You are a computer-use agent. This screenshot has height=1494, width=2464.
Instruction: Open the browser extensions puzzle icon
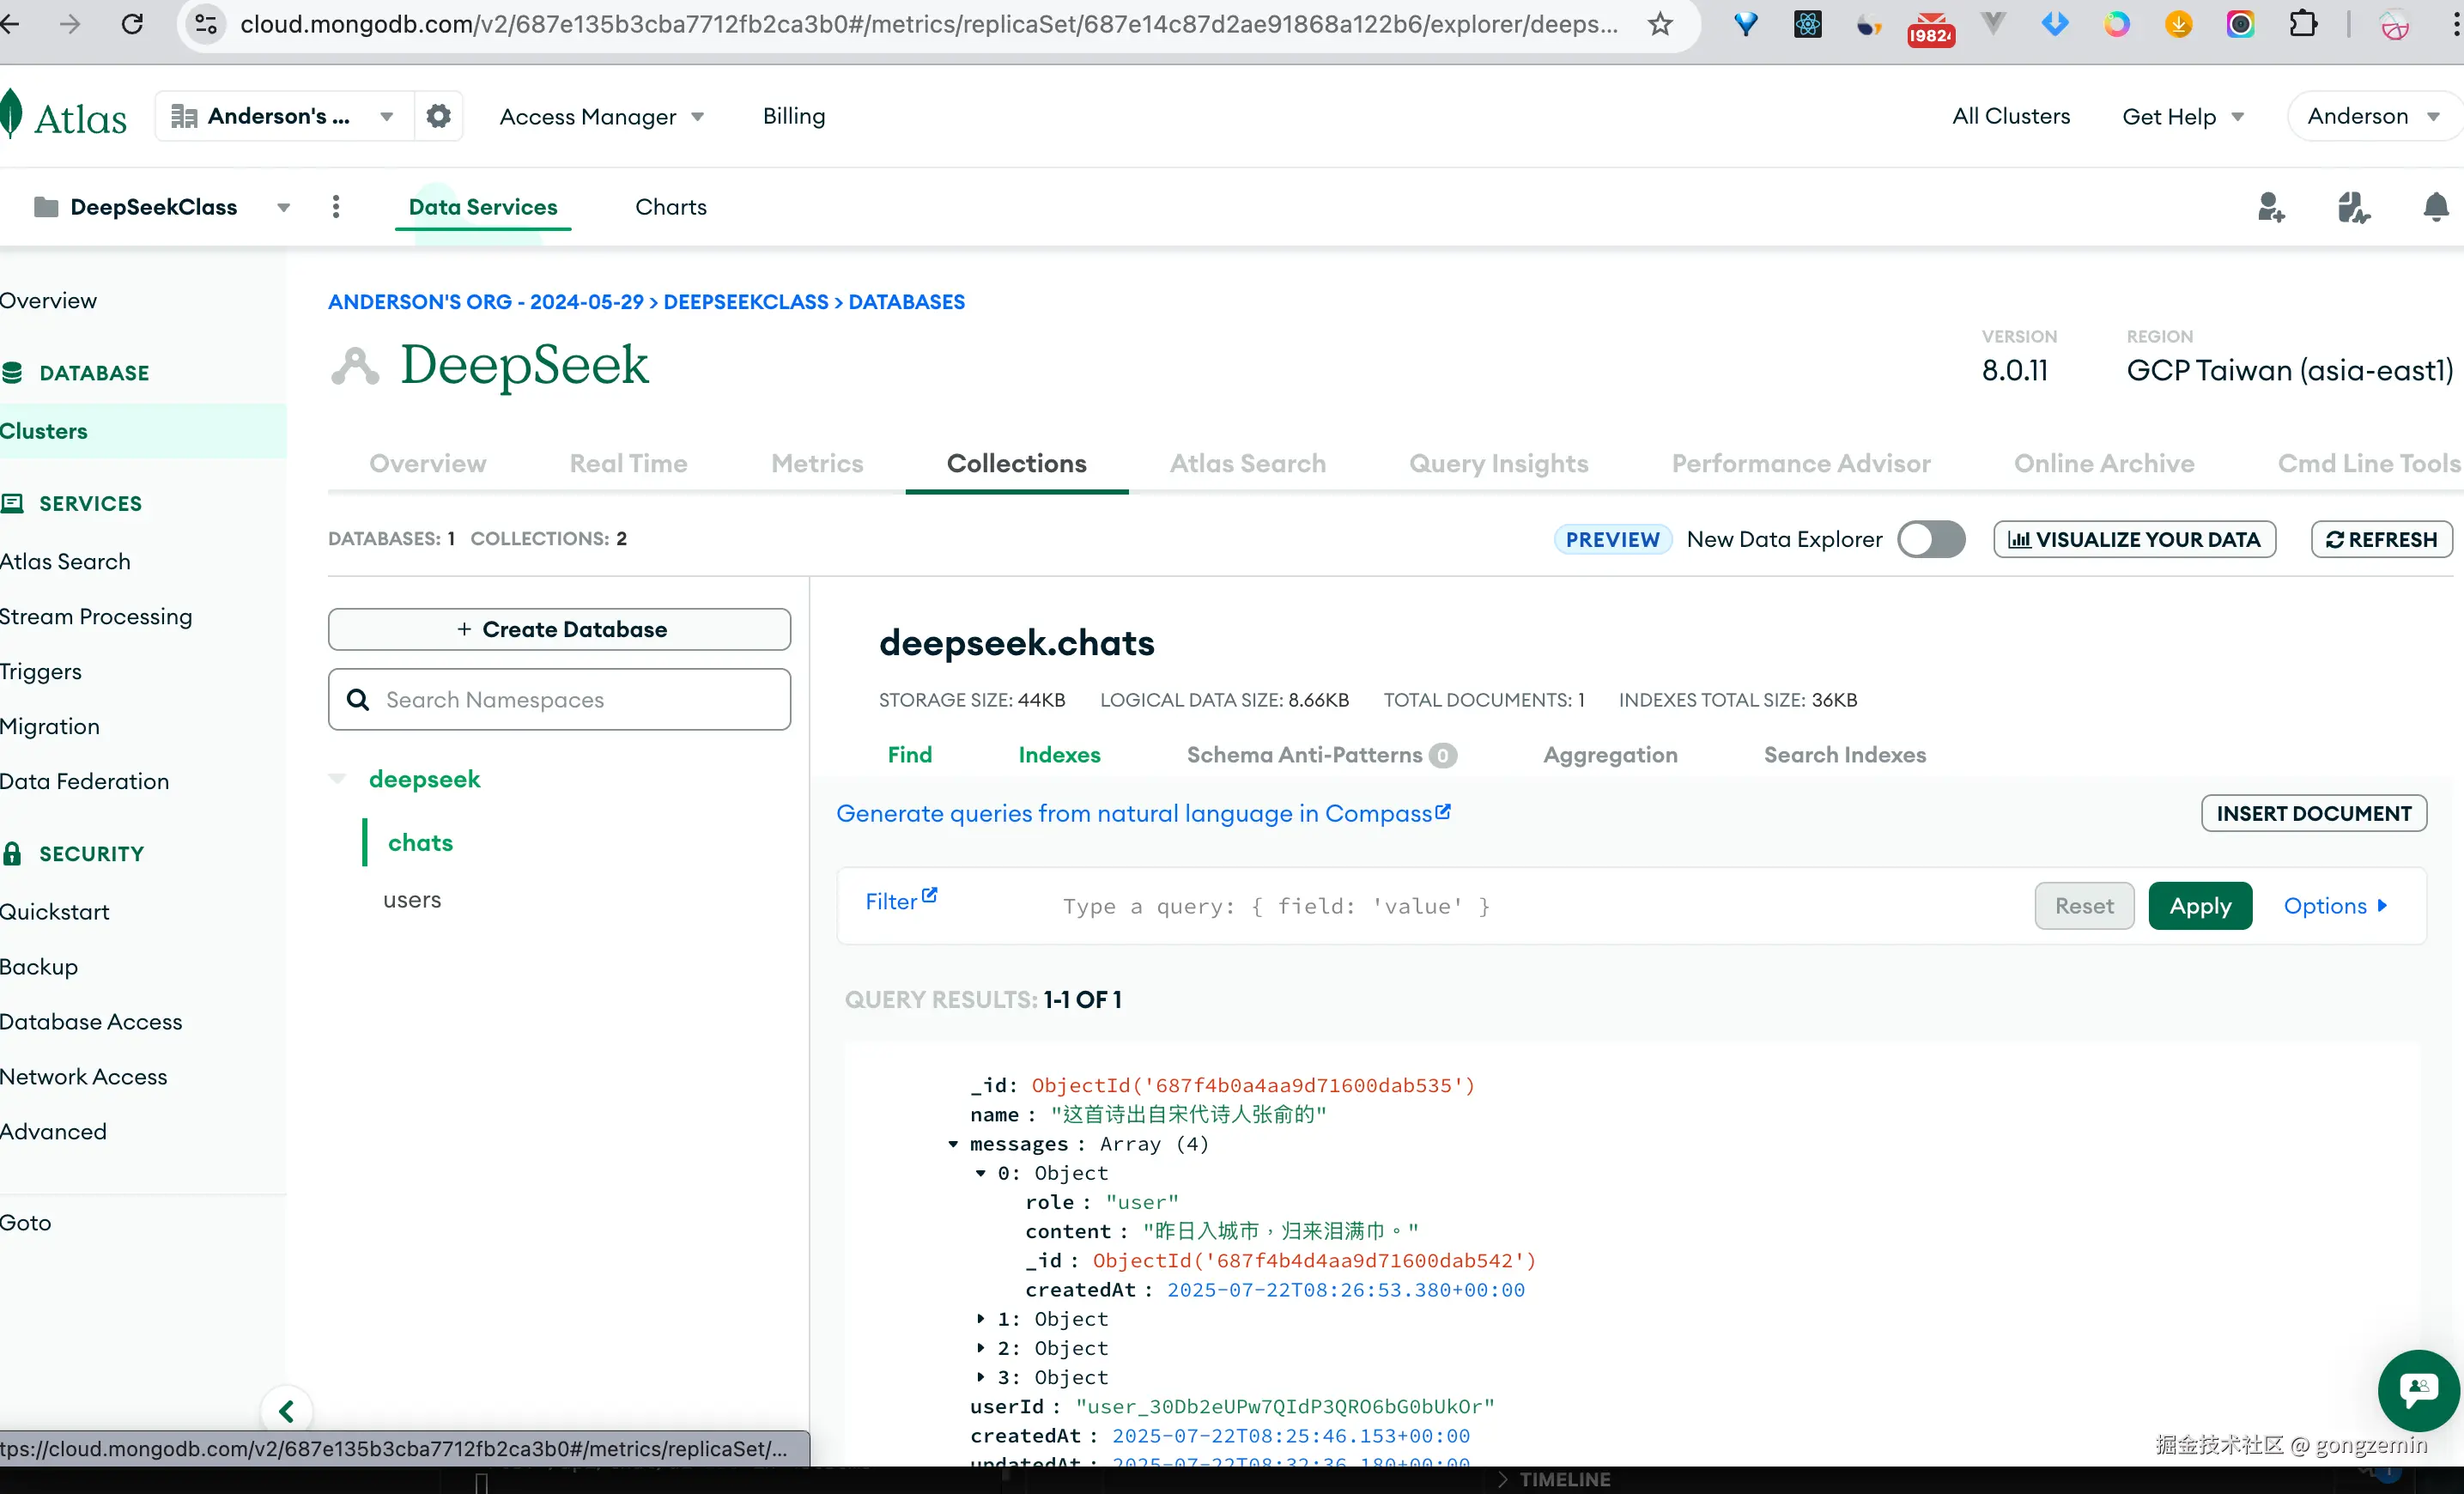pos(2303,24)
